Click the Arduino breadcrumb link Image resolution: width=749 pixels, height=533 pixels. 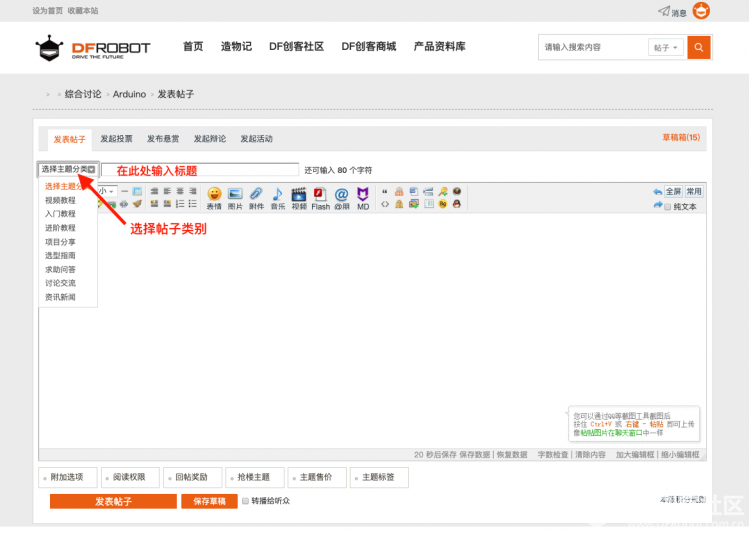pos(129,94)
